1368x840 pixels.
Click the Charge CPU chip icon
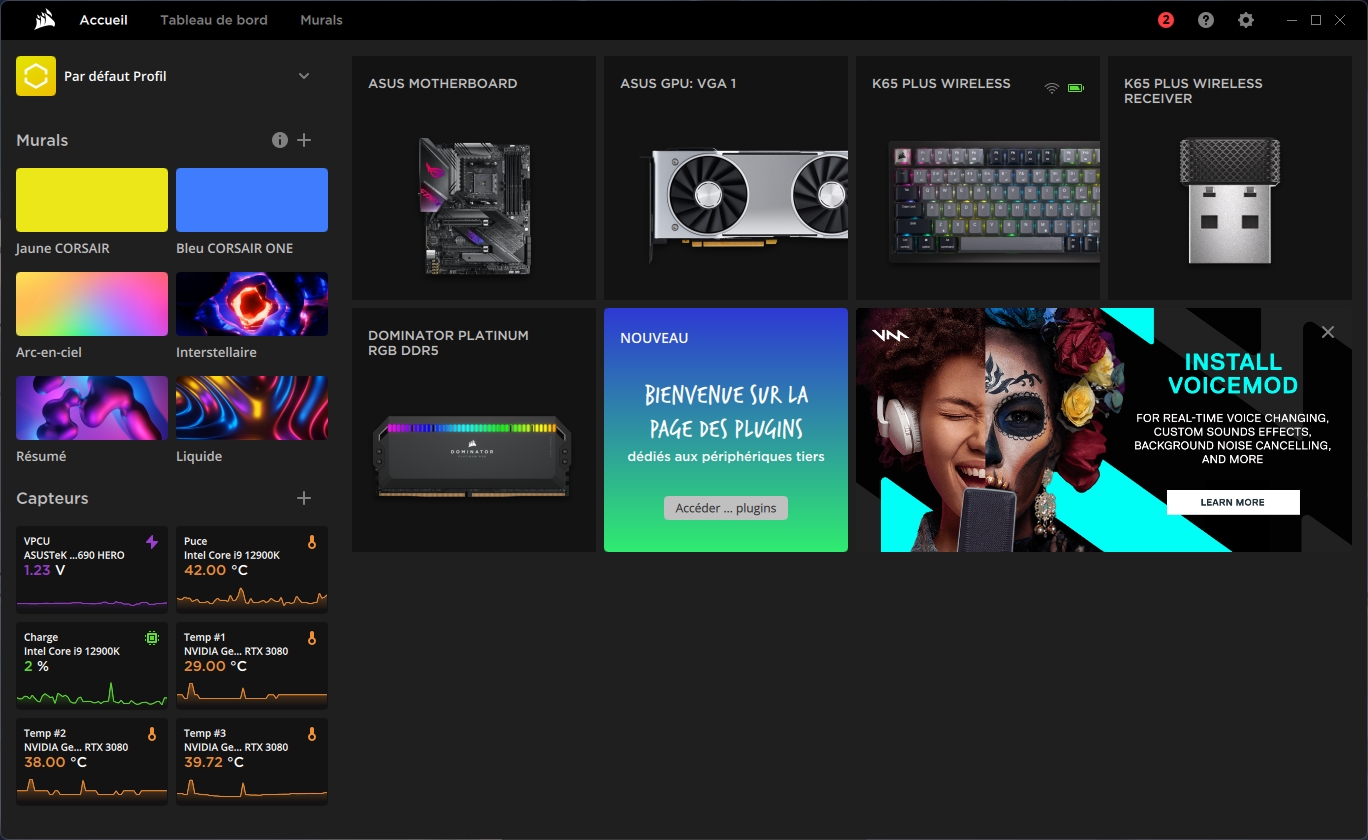[152, 638]
